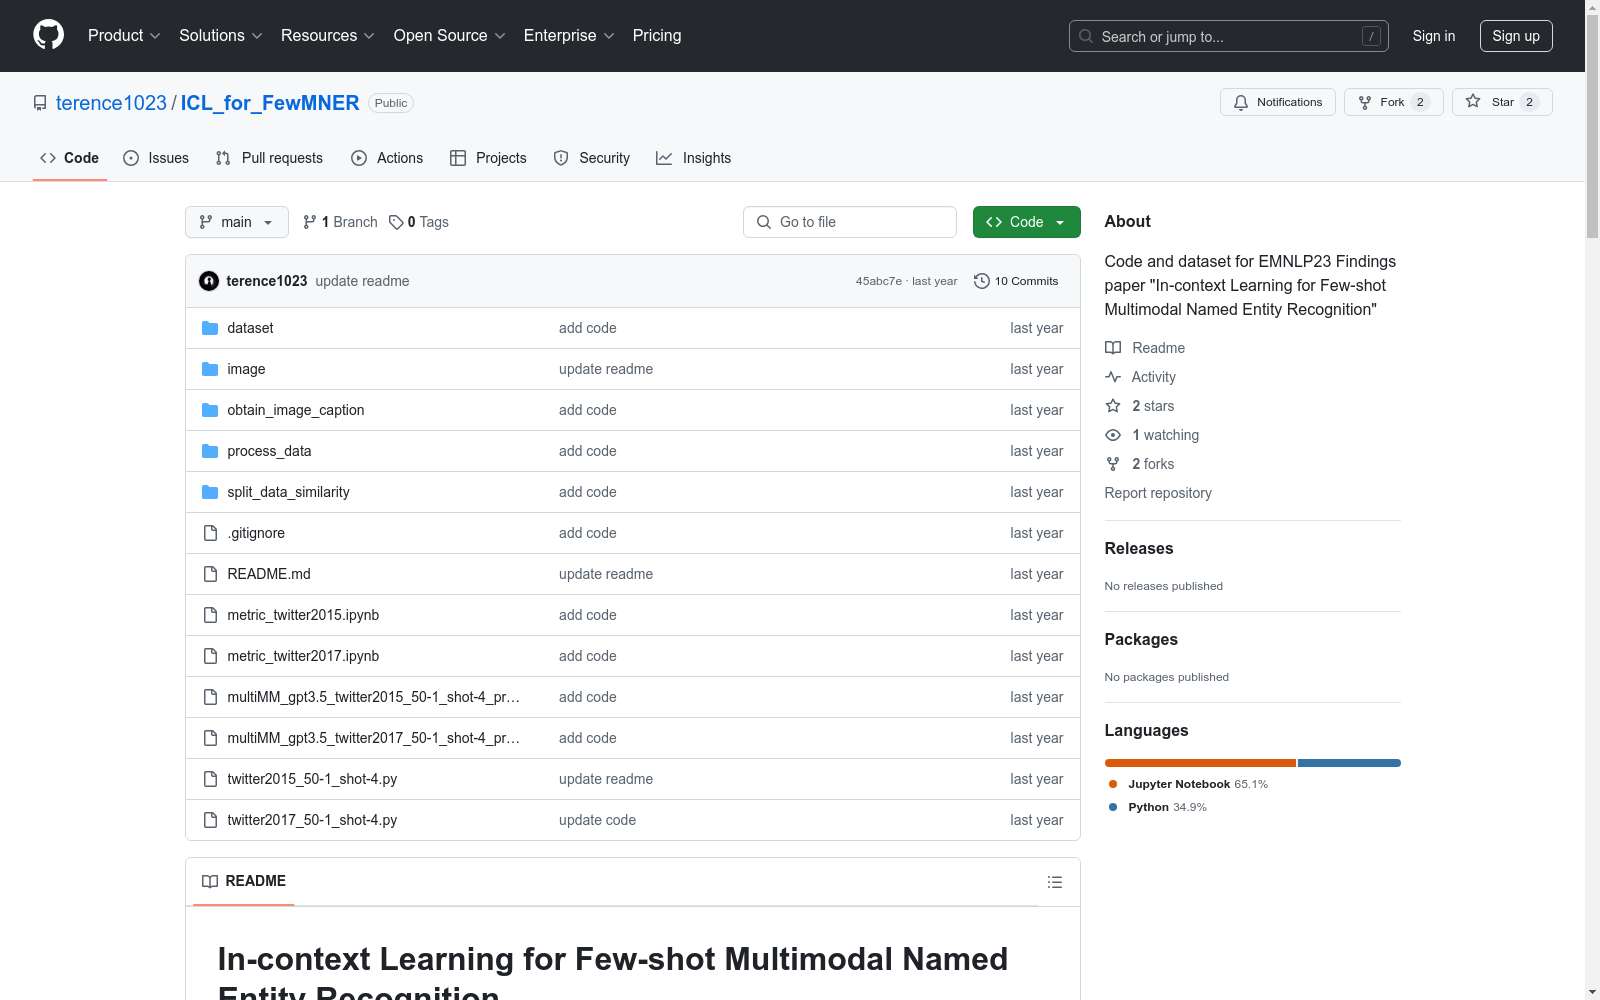Image resolution: width=1600 pixels, height=1000 pixels.
Task: Click the Activity pulse icon
Action: [x=1113, y=377]
